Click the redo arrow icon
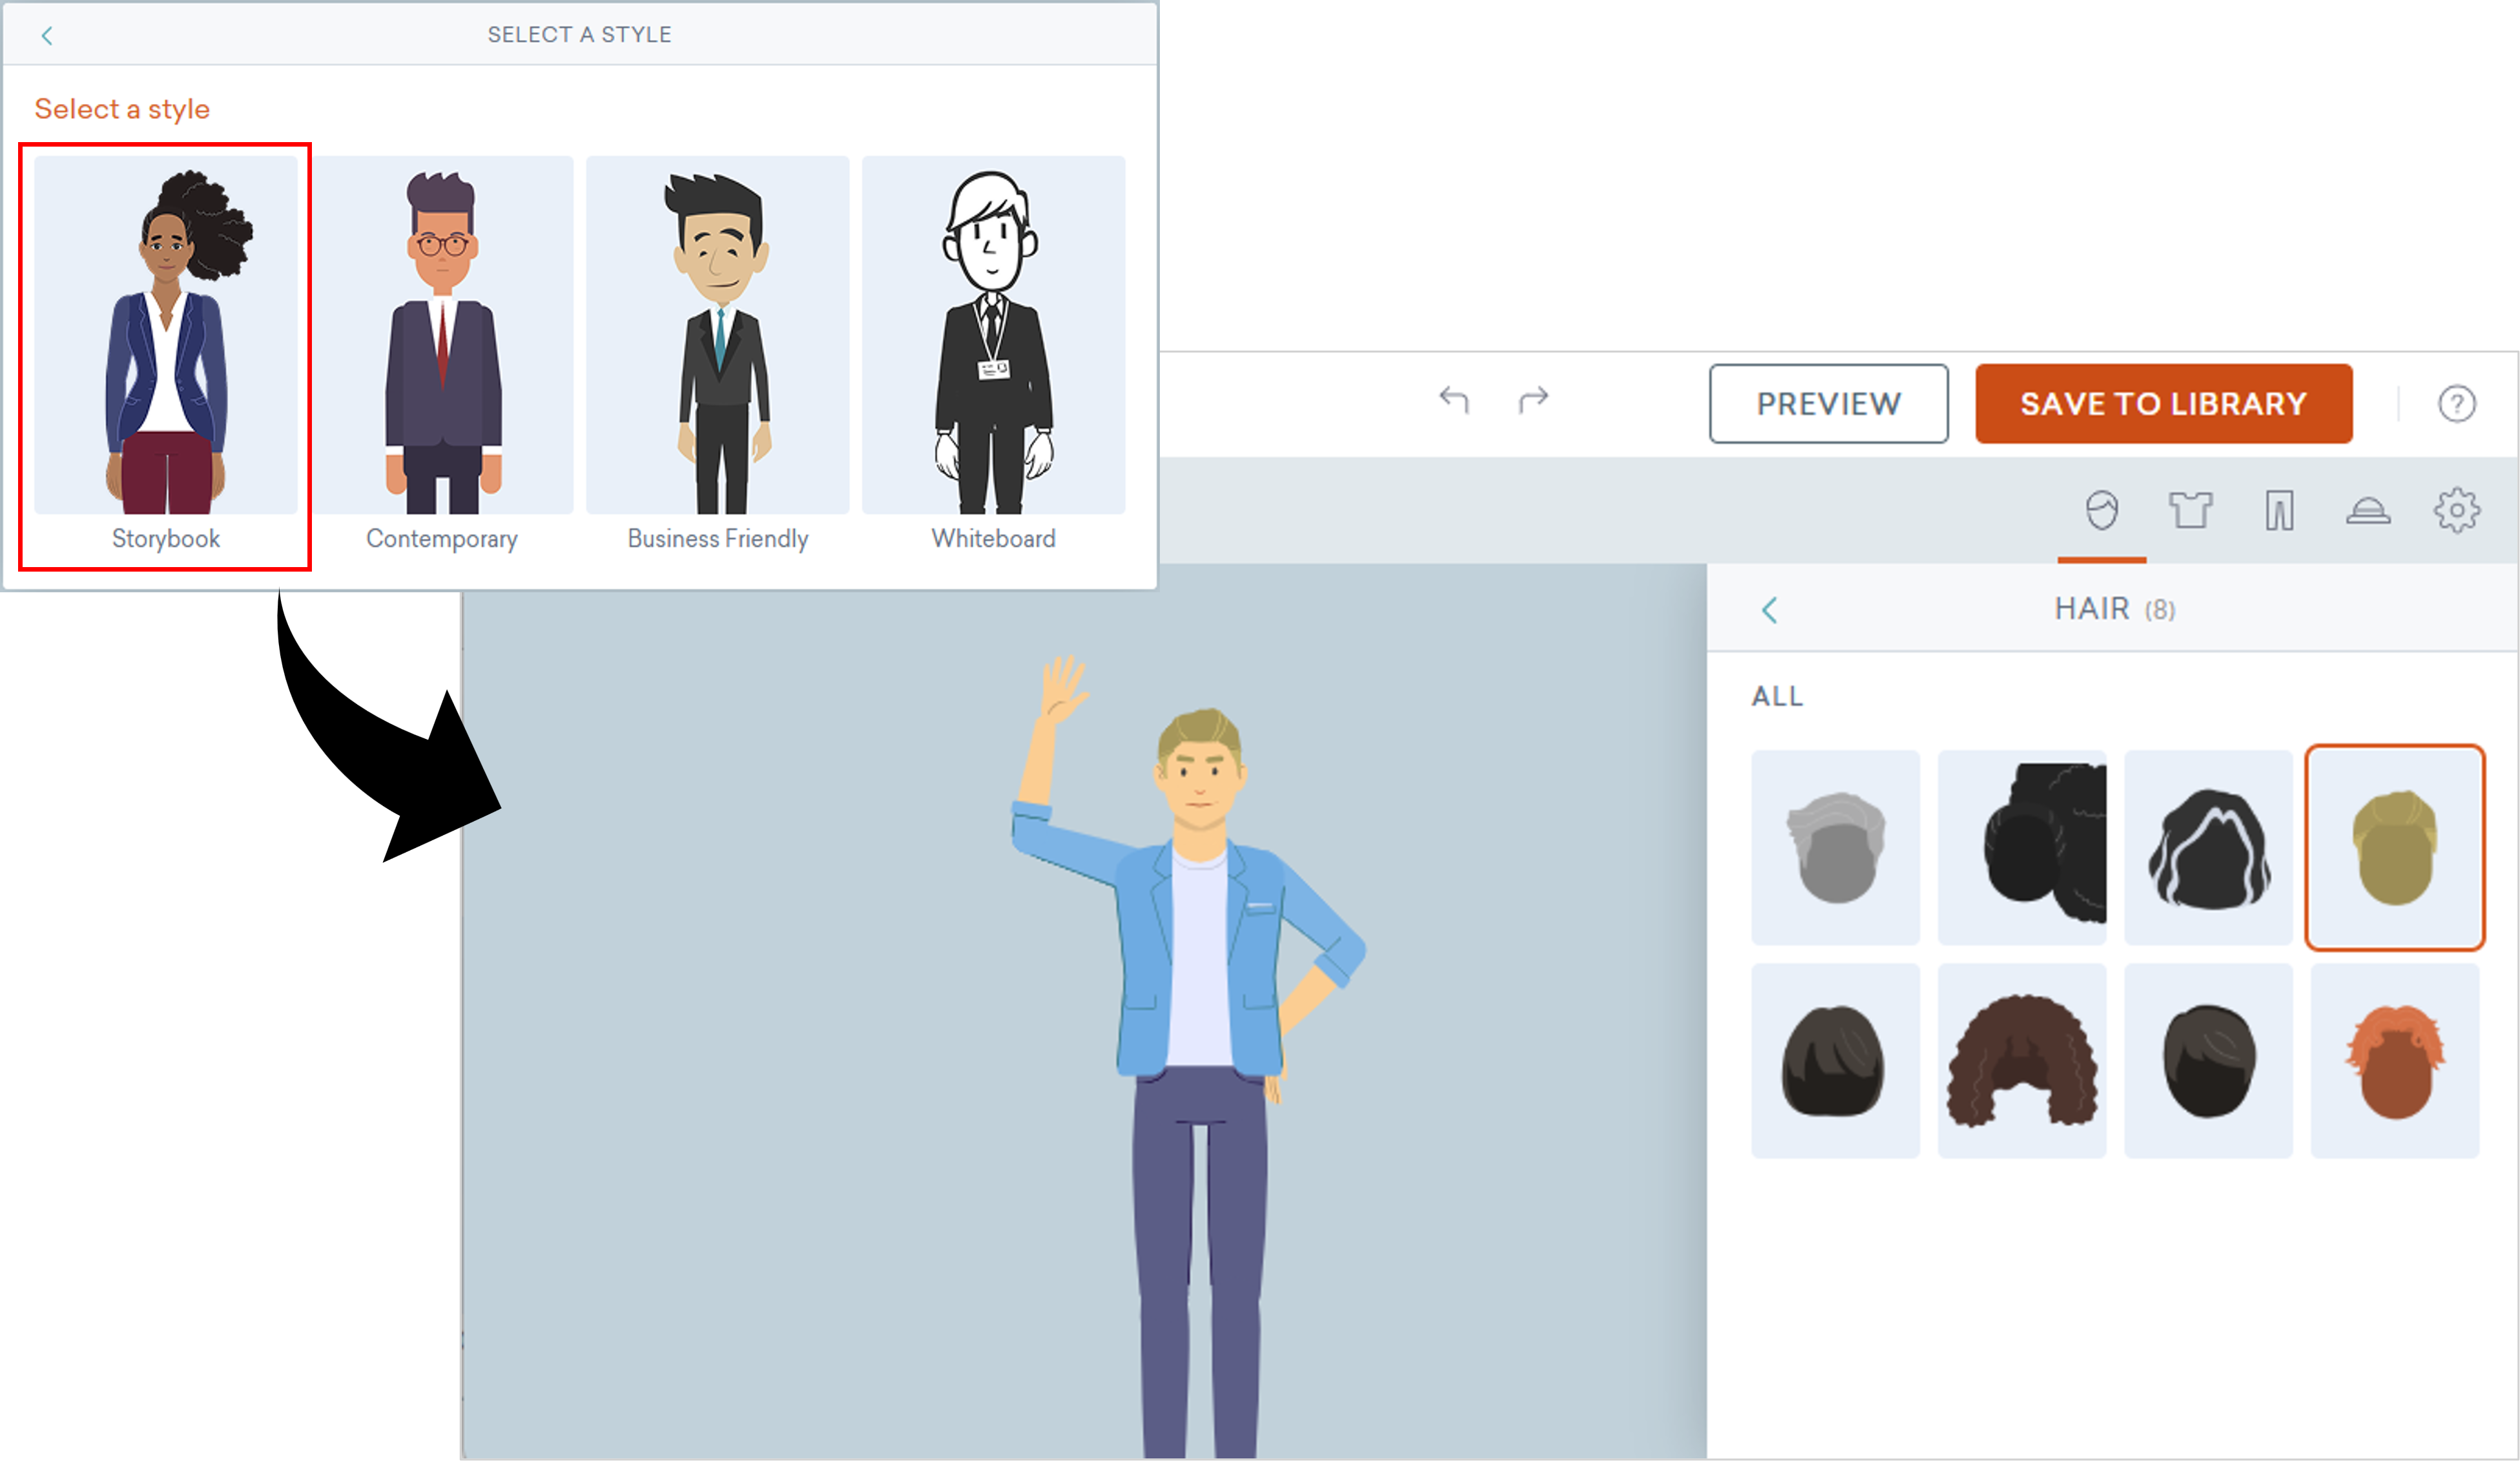Image resolution: width=2520 pixels, height=1461 pixels. coord(1533,400)
